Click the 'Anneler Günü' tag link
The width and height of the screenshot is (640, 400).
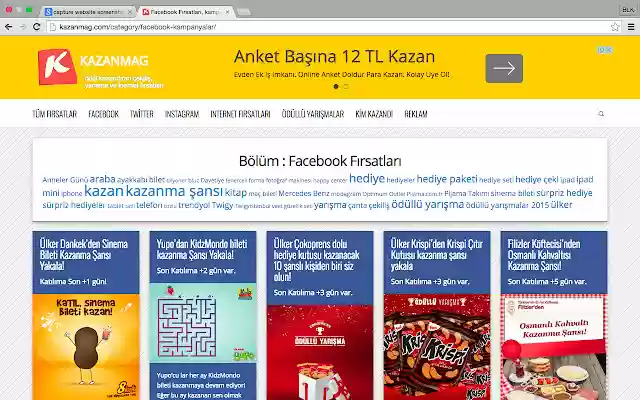click(x=65, y=180)
